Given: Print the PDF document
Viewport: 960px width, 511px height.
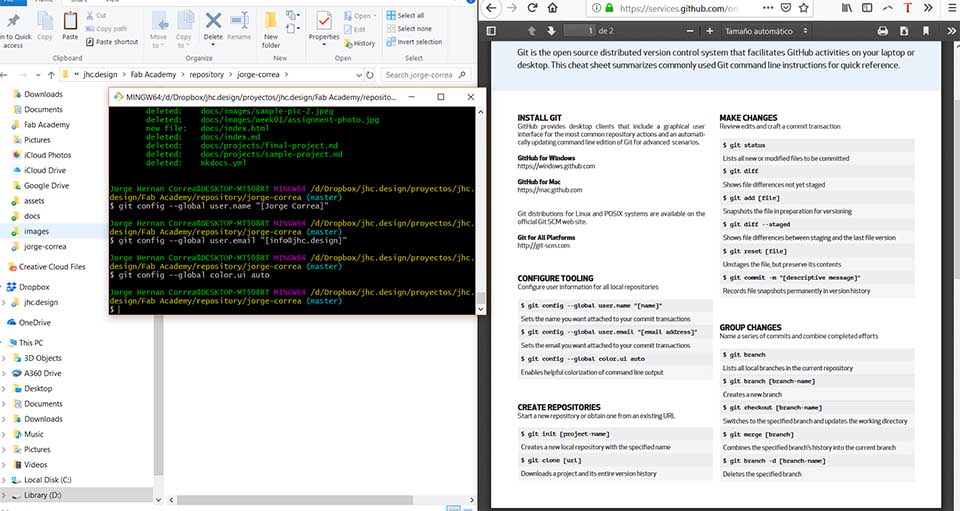Looking at the screenshot, I should pyautogui.click(x=882, y=31).
